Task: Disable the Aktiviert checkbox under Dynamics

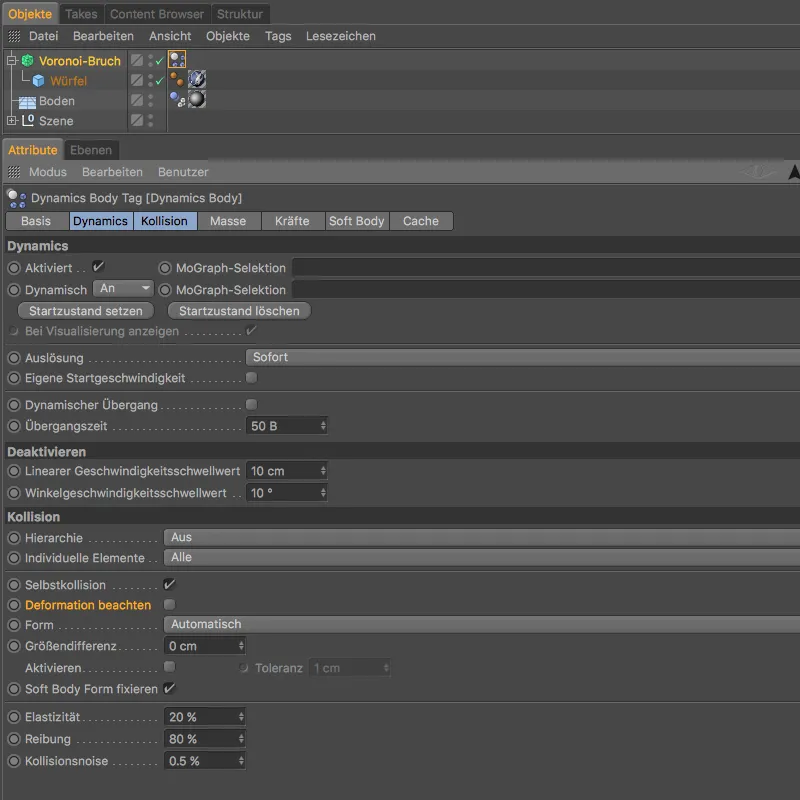Action: point(98,267)
